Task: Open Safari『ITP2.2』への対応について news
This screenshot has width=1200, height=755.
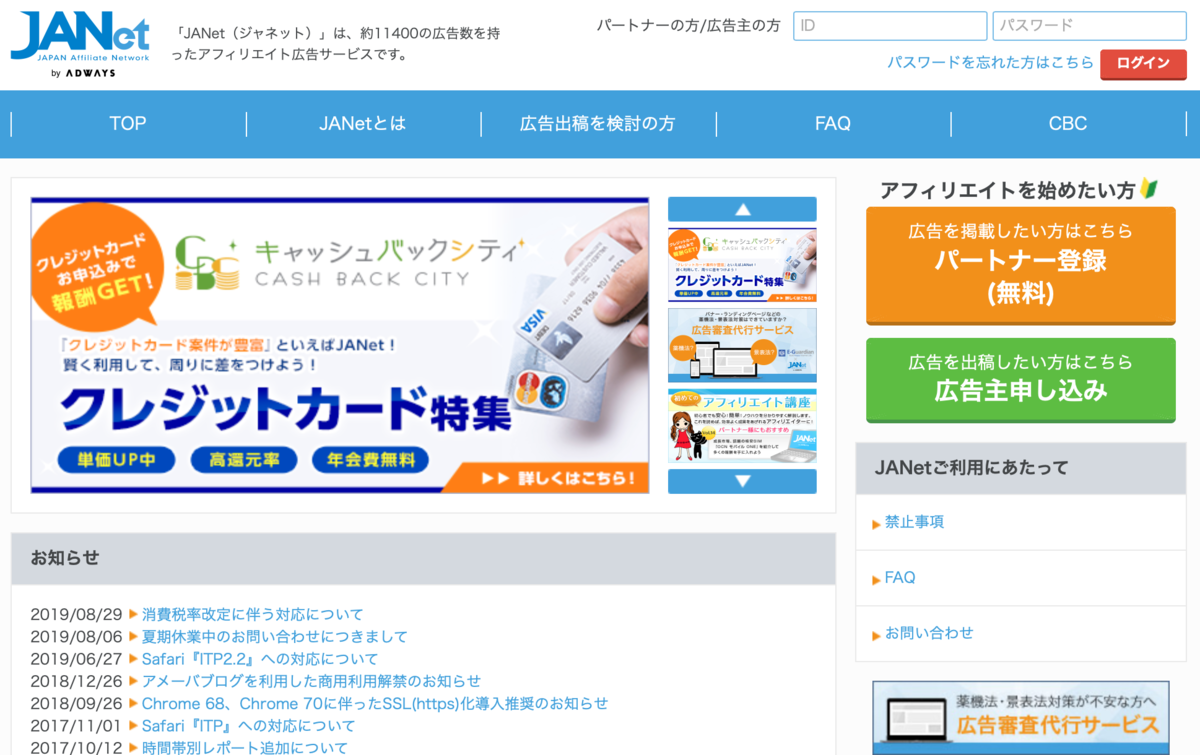Action: pyautogui.click(x=260, y=659)
